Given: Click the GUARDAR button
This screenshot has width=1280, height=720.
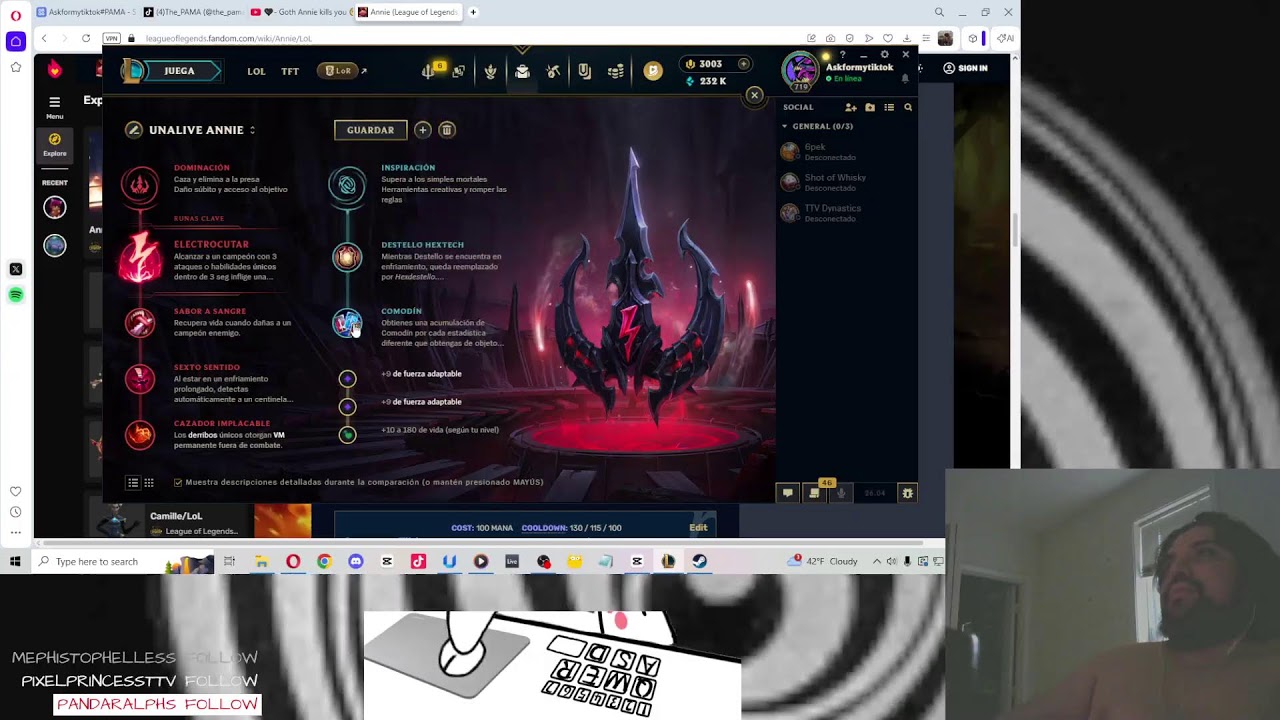Looking at the screenshot, I should (370, 130).
